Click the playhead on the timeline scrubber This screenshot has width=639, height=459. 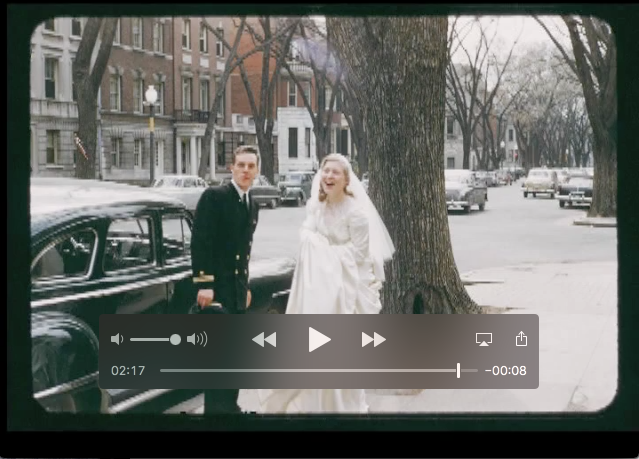[458, 371]
